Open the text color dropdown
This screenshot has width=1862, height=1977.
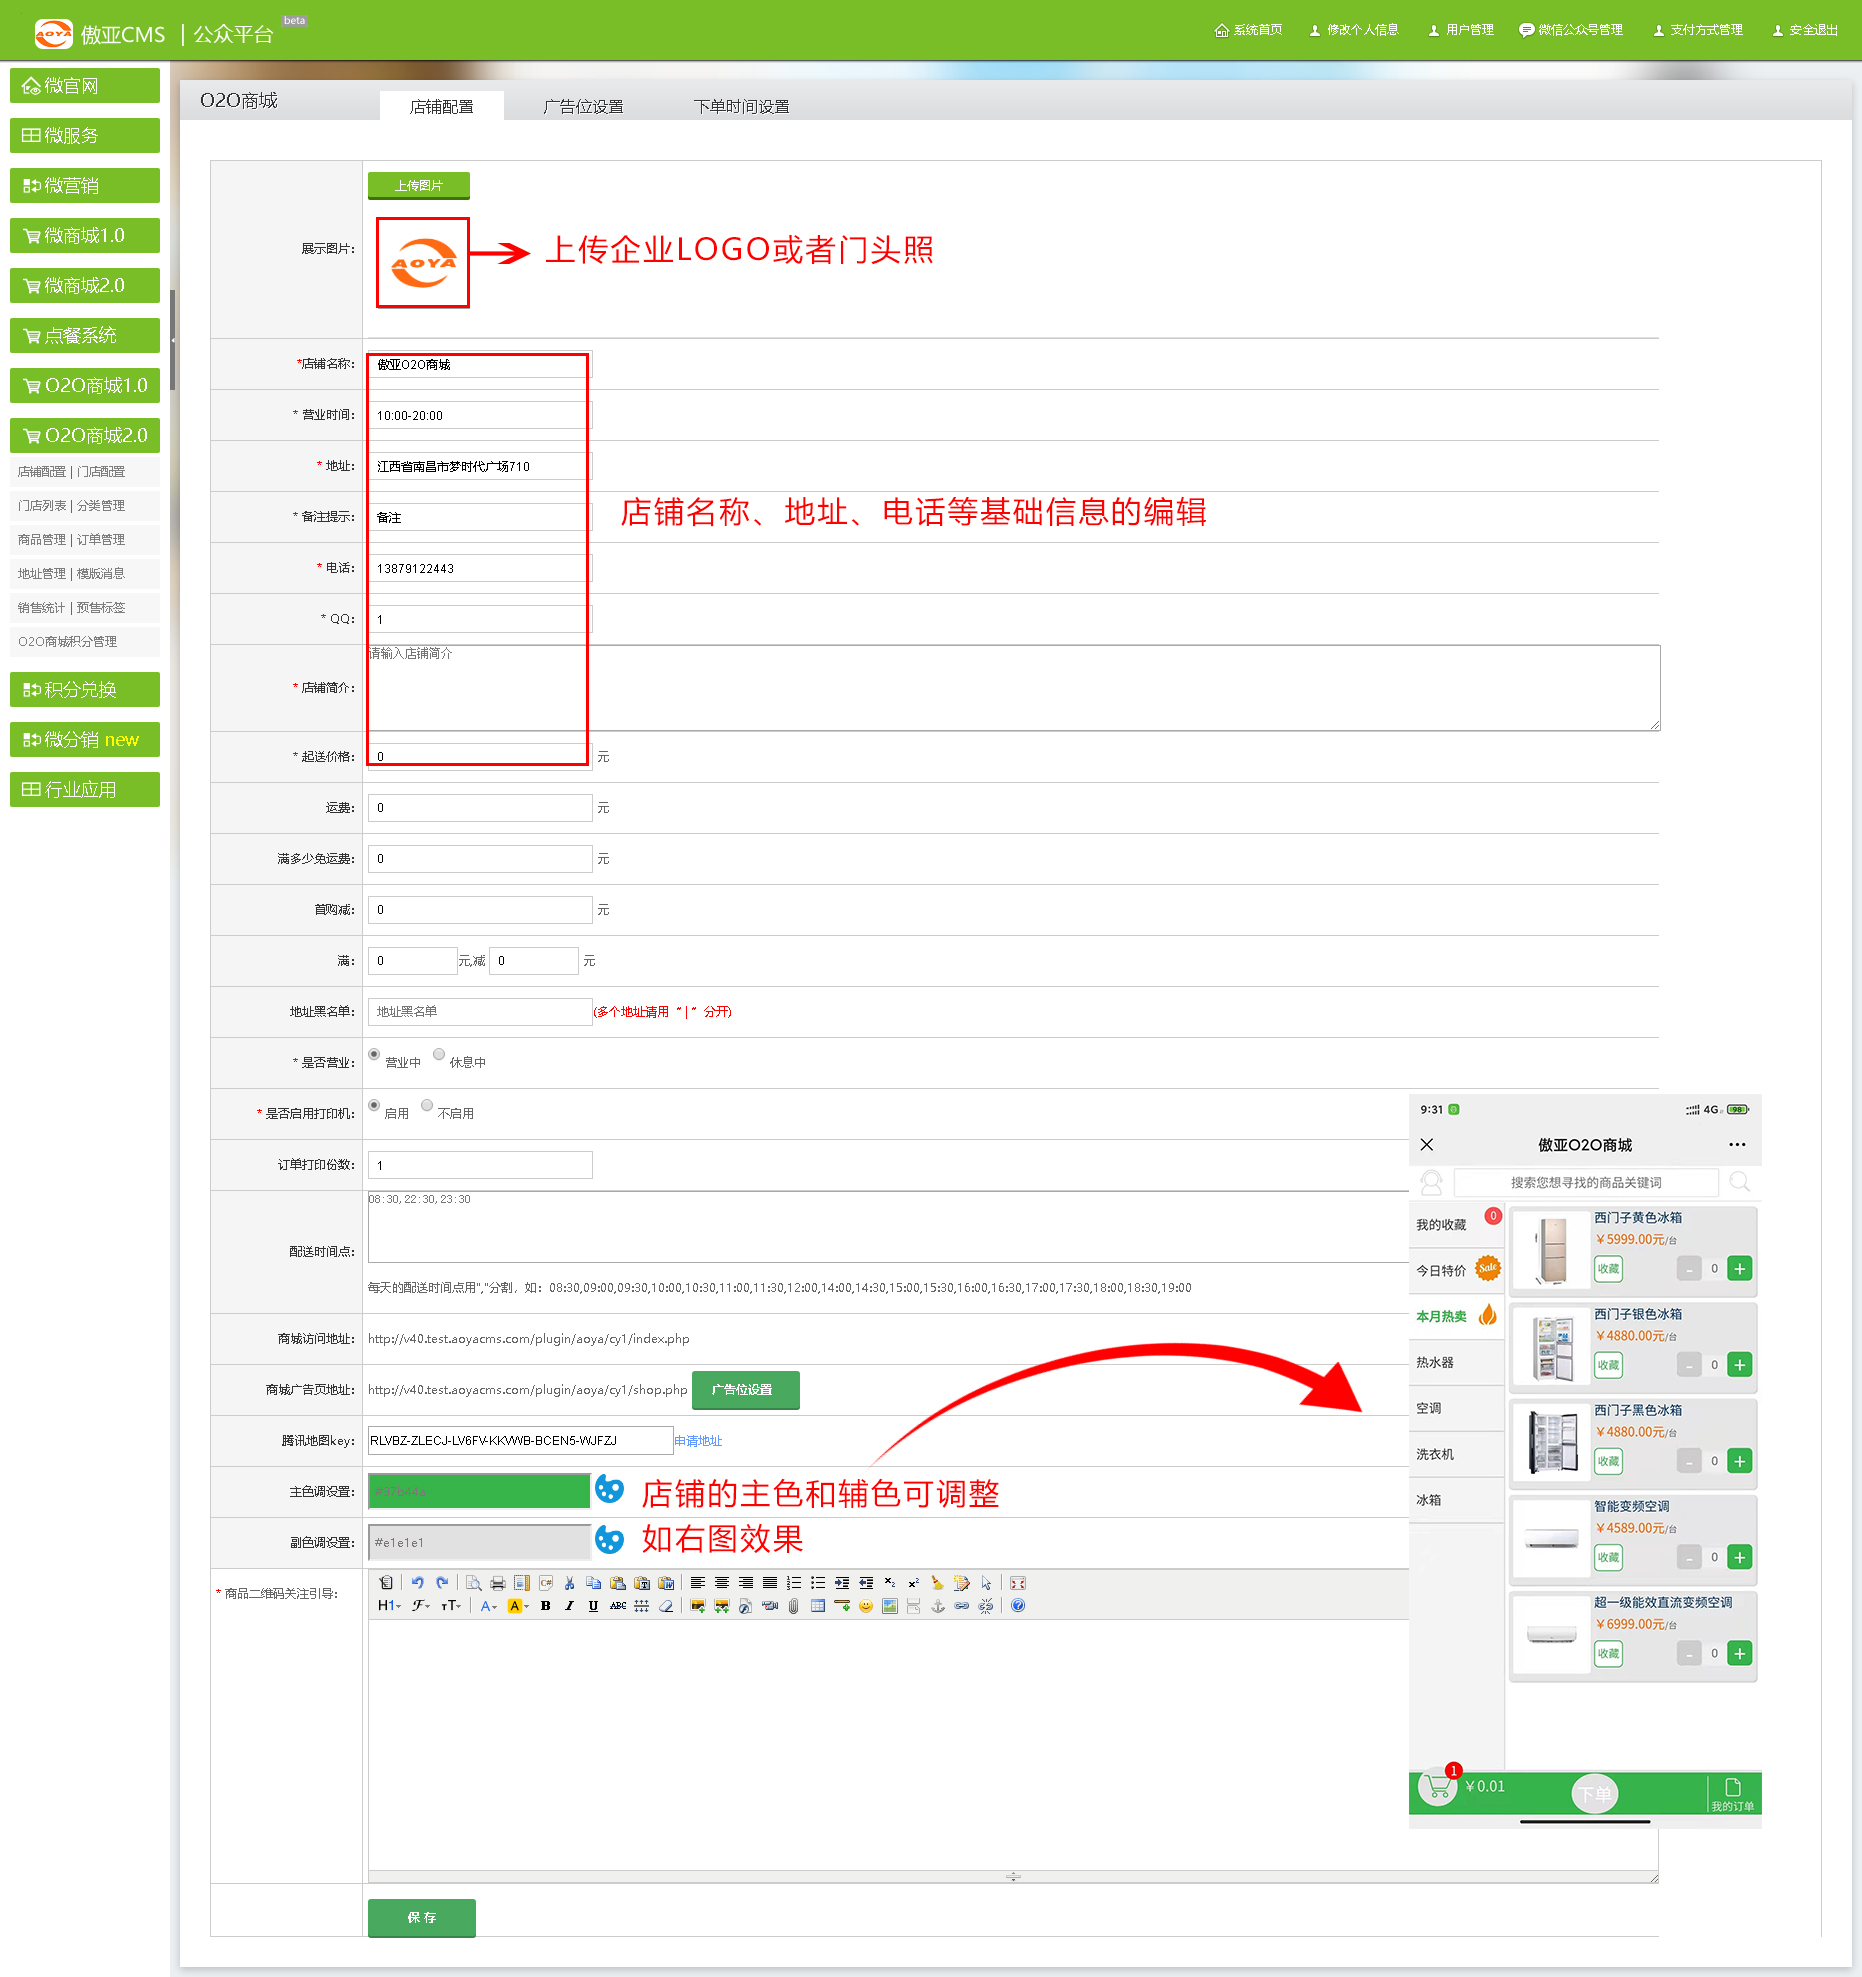[488, 1606]
